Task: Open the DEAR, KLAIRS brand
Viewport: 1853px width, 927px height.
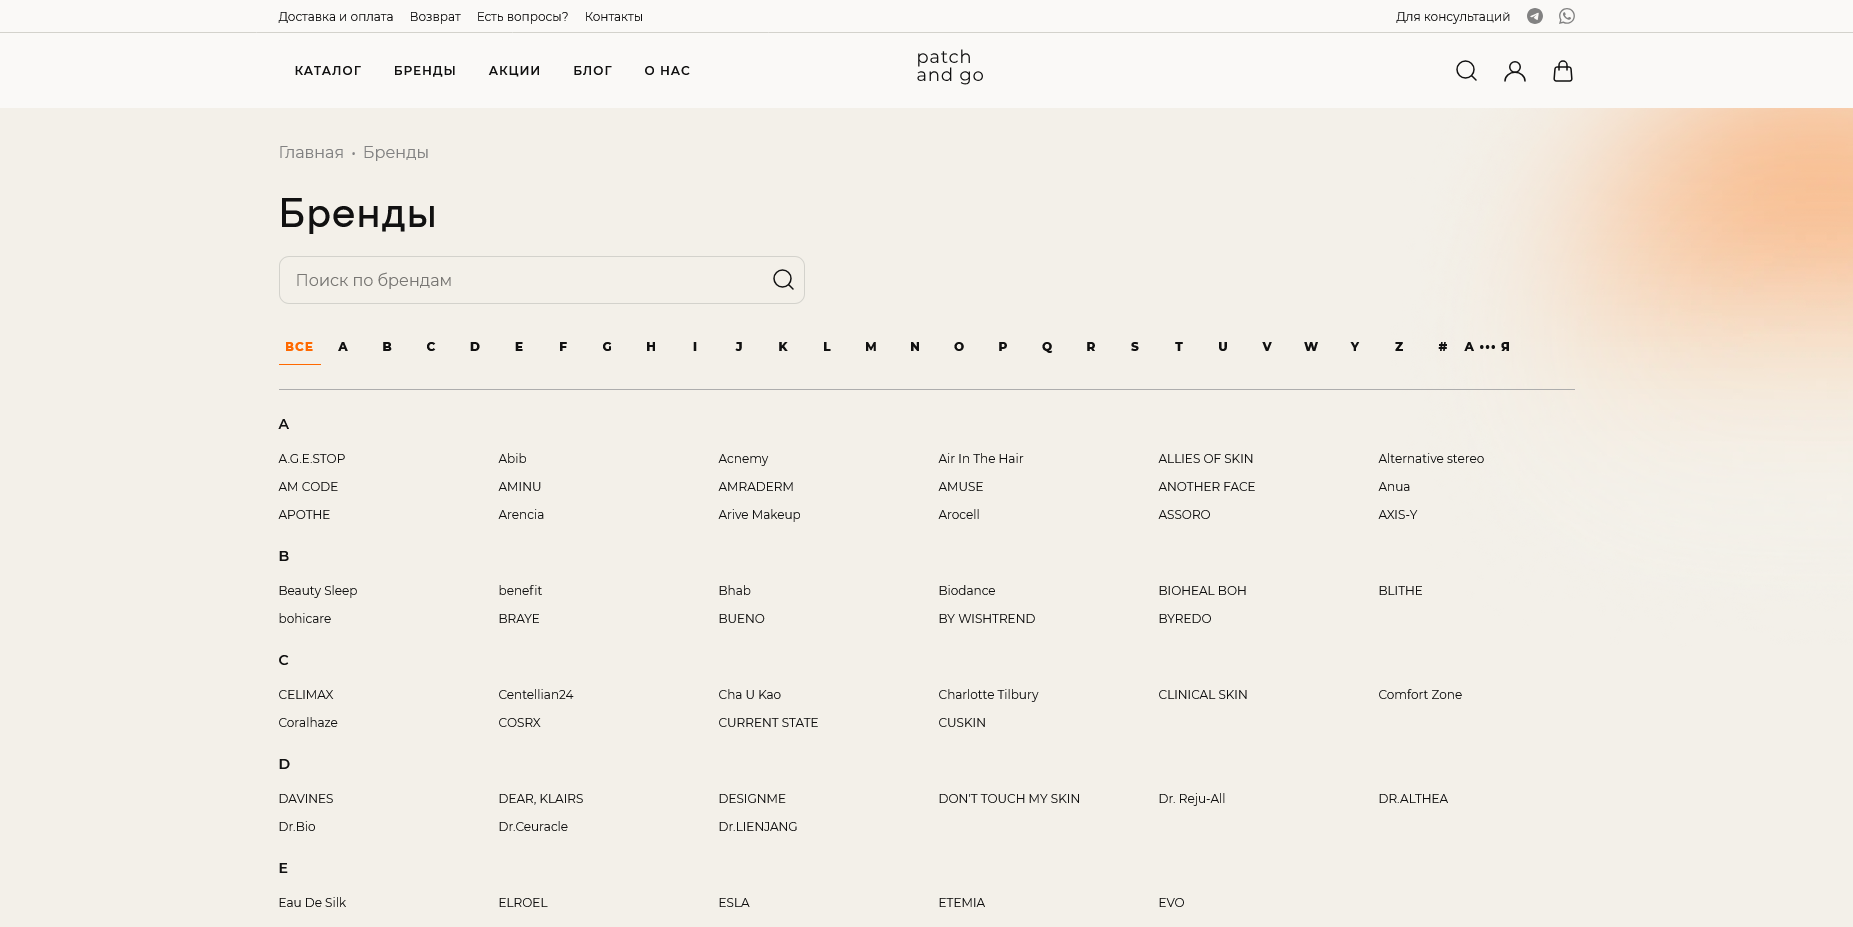Action: 541,799
